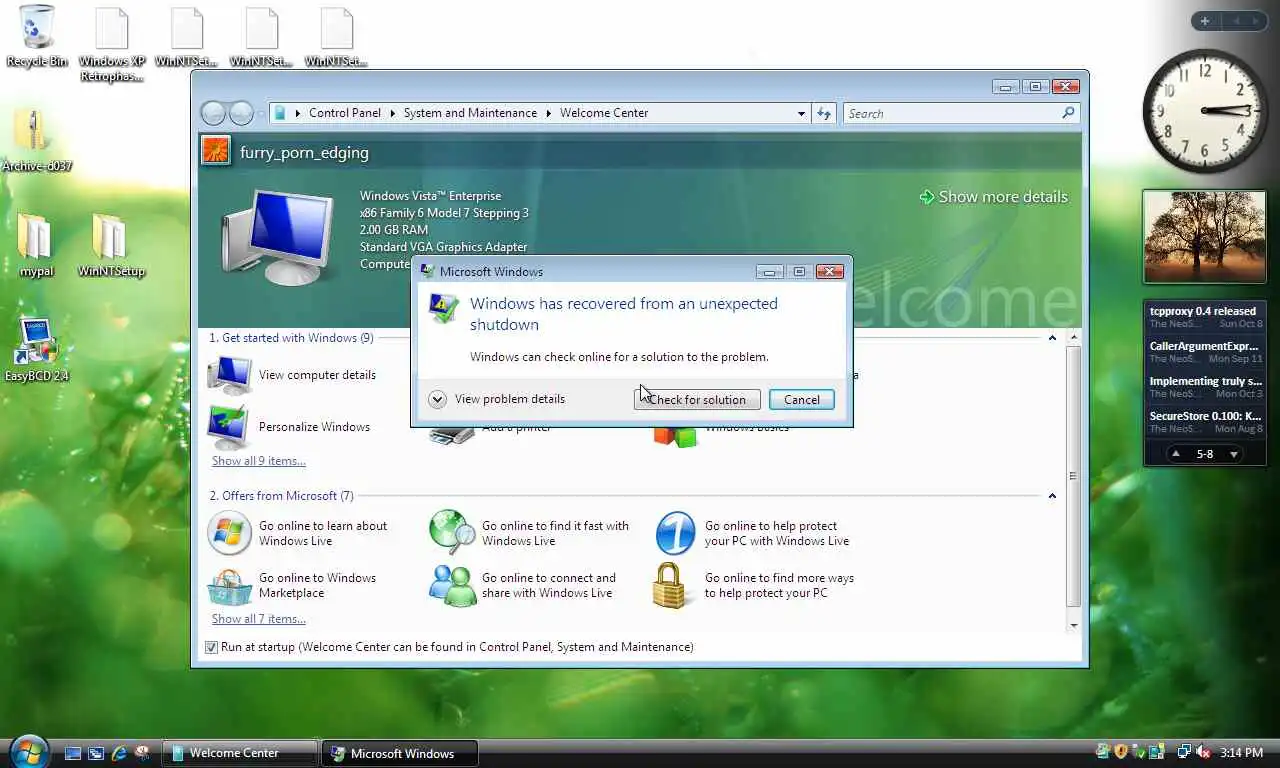Screen dimensions: 1280x768
Task: Click Show more details link
Action: [x=994, y=197]
